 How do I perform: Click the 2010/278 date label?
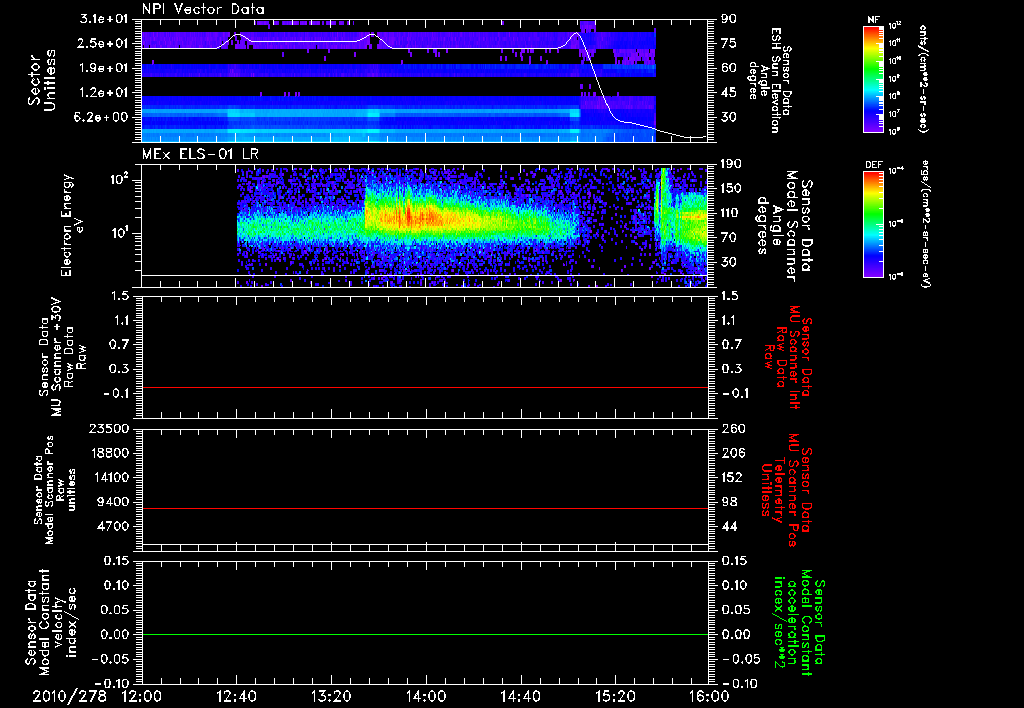pos(69,696)
